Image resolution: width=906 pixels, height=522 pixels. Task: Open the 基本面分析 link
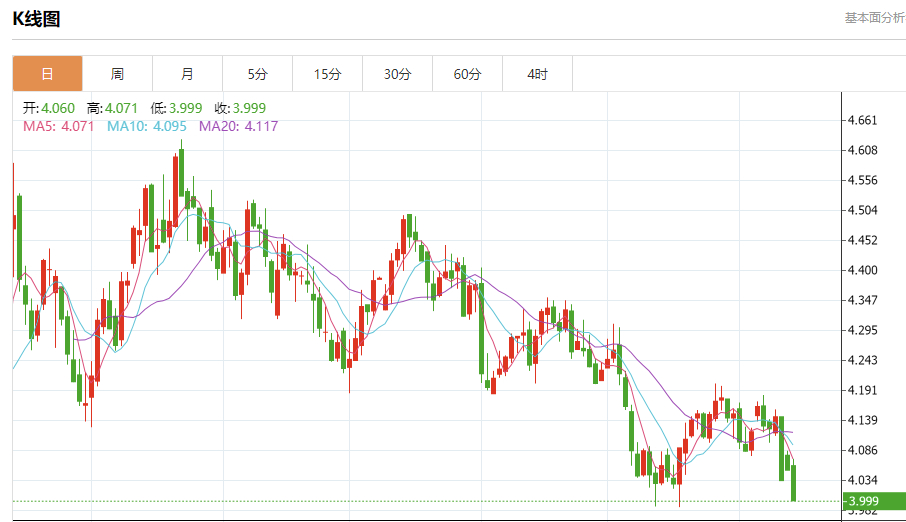point(874,18)
